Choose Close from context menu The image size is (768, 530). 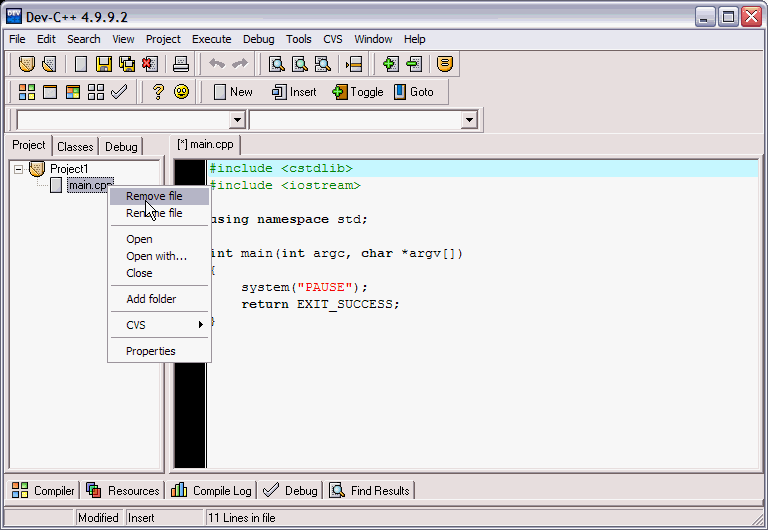coord(160,273)
